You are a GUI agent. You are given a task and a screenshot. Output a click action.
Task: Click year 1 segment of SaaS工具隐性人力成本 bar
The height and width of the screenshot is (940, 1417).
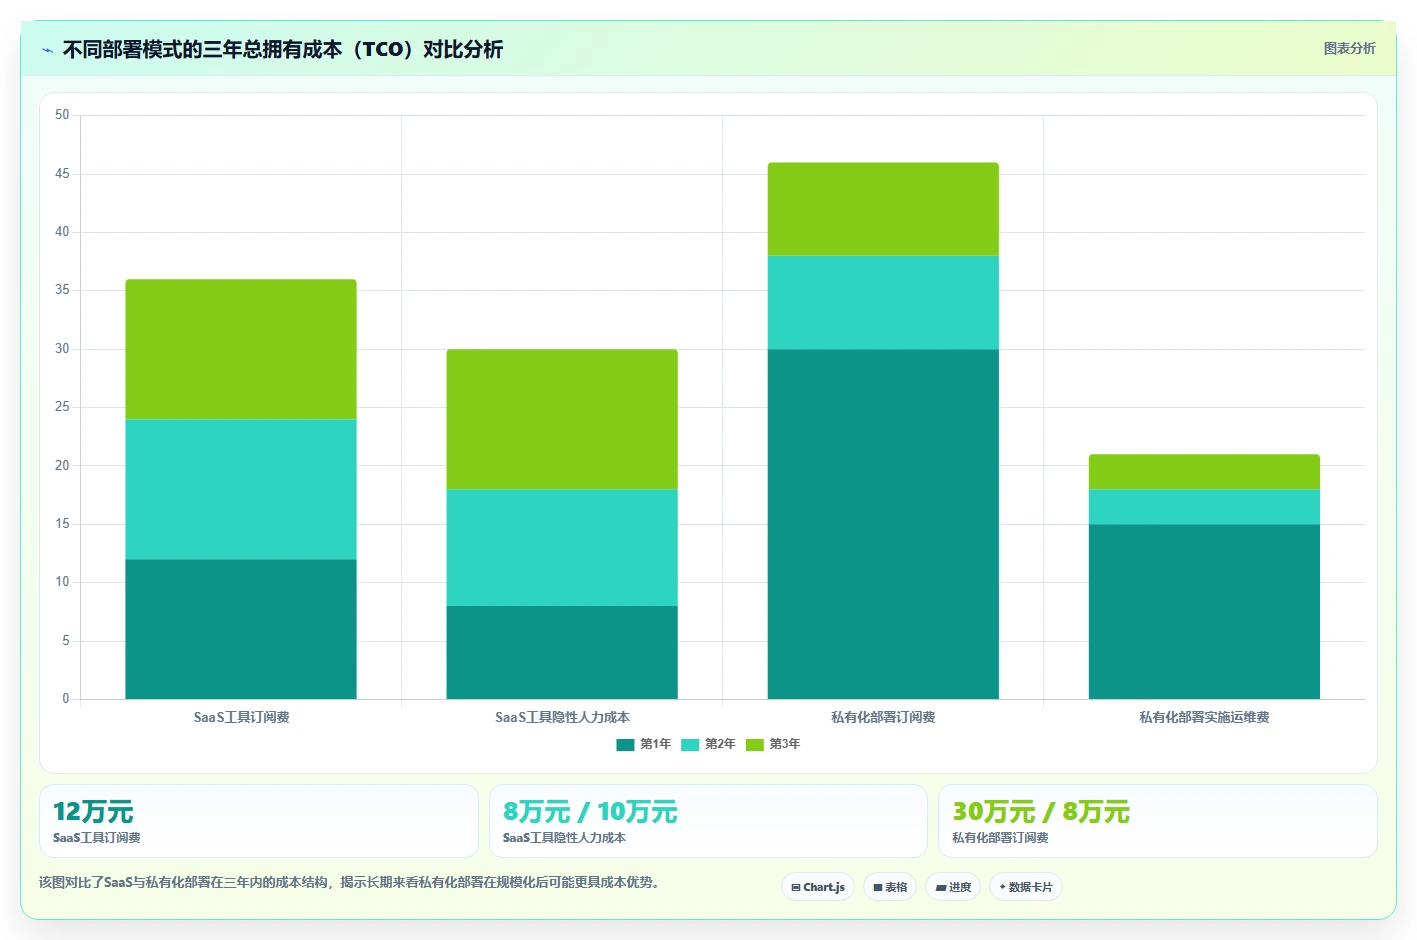[x=562, y=652]
